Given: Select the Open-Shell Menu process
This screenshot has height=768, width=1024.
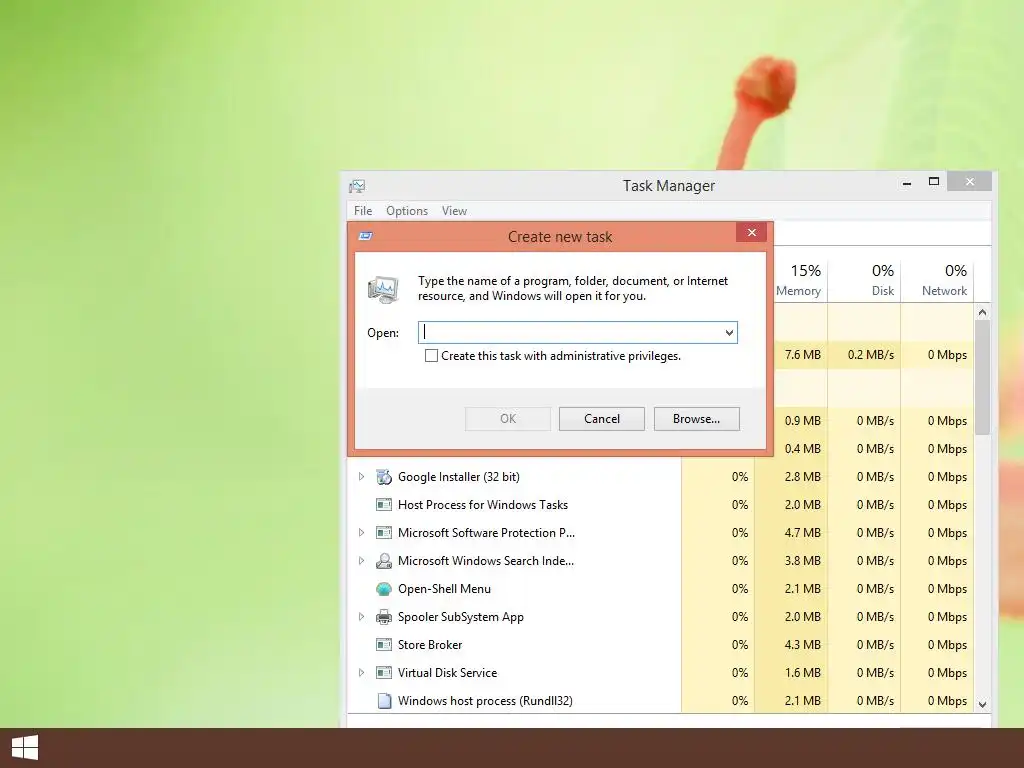Looking at the screenshot, I should (444, 589).
